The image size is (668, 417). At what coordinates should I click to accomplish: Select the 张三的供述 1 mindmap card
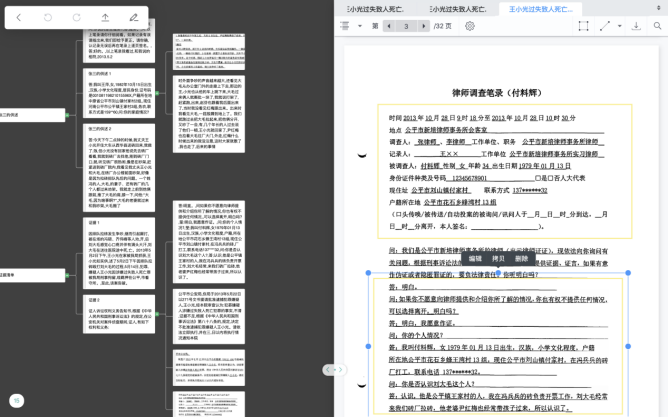(x=119, y=93)
